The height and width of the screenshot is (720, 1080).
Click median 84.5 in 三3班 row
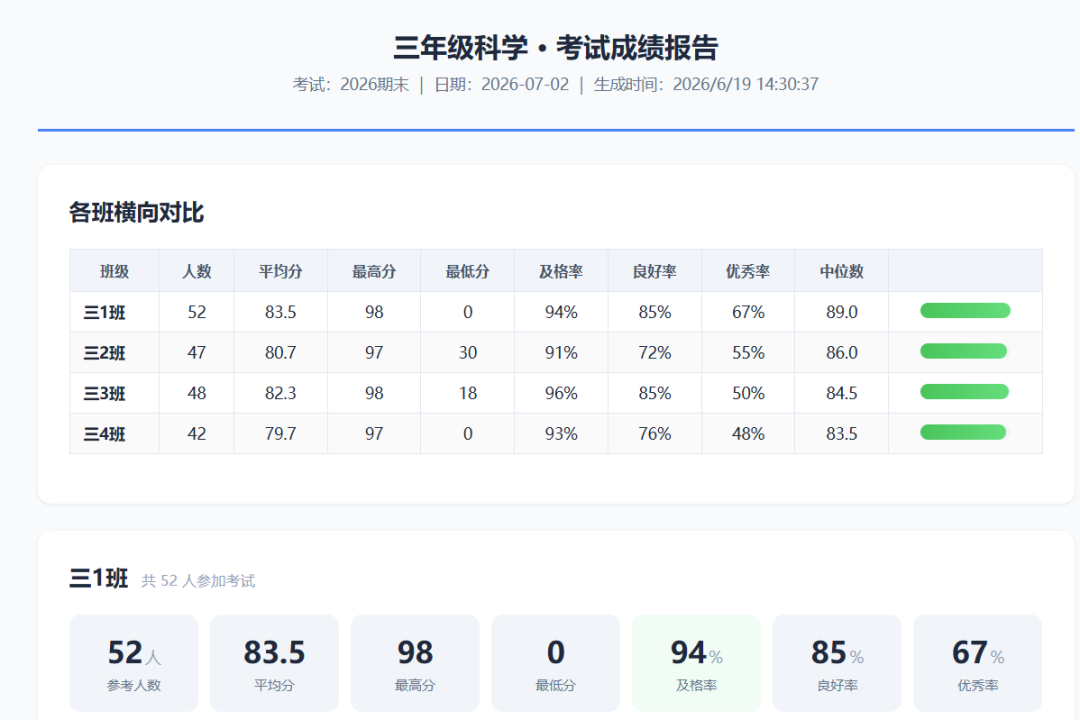(x=842, y=393)
